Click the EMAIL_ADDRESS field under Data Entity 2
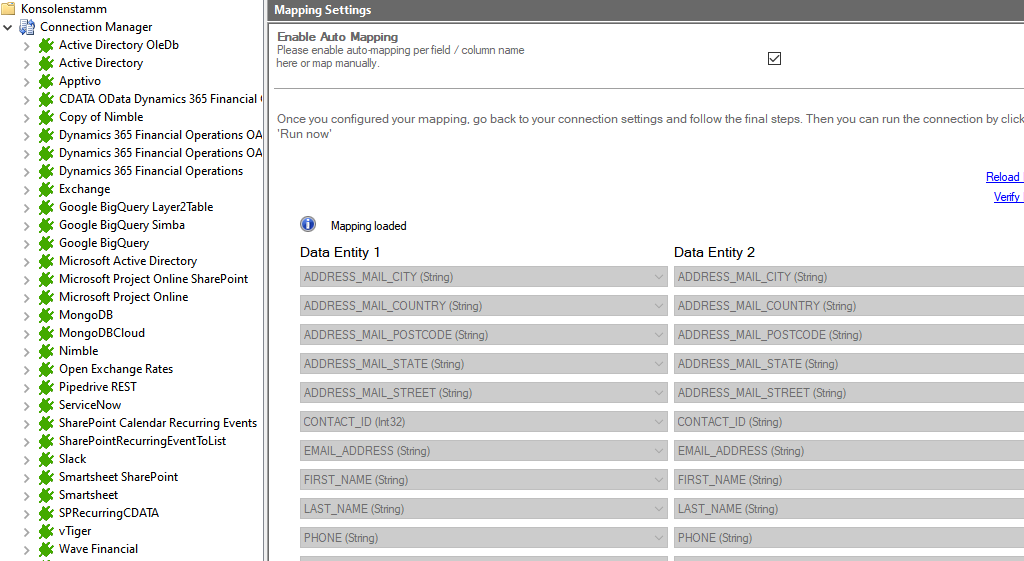The image size is (1024, 561). 848,451
